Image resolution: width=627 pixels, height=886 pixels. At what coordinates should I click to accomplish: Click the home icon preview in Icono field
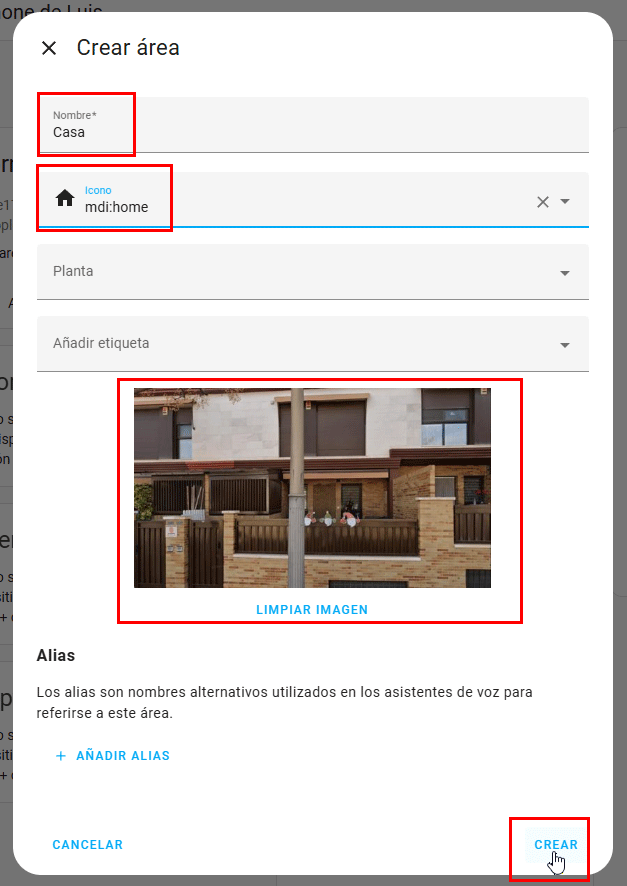[65, 199]
